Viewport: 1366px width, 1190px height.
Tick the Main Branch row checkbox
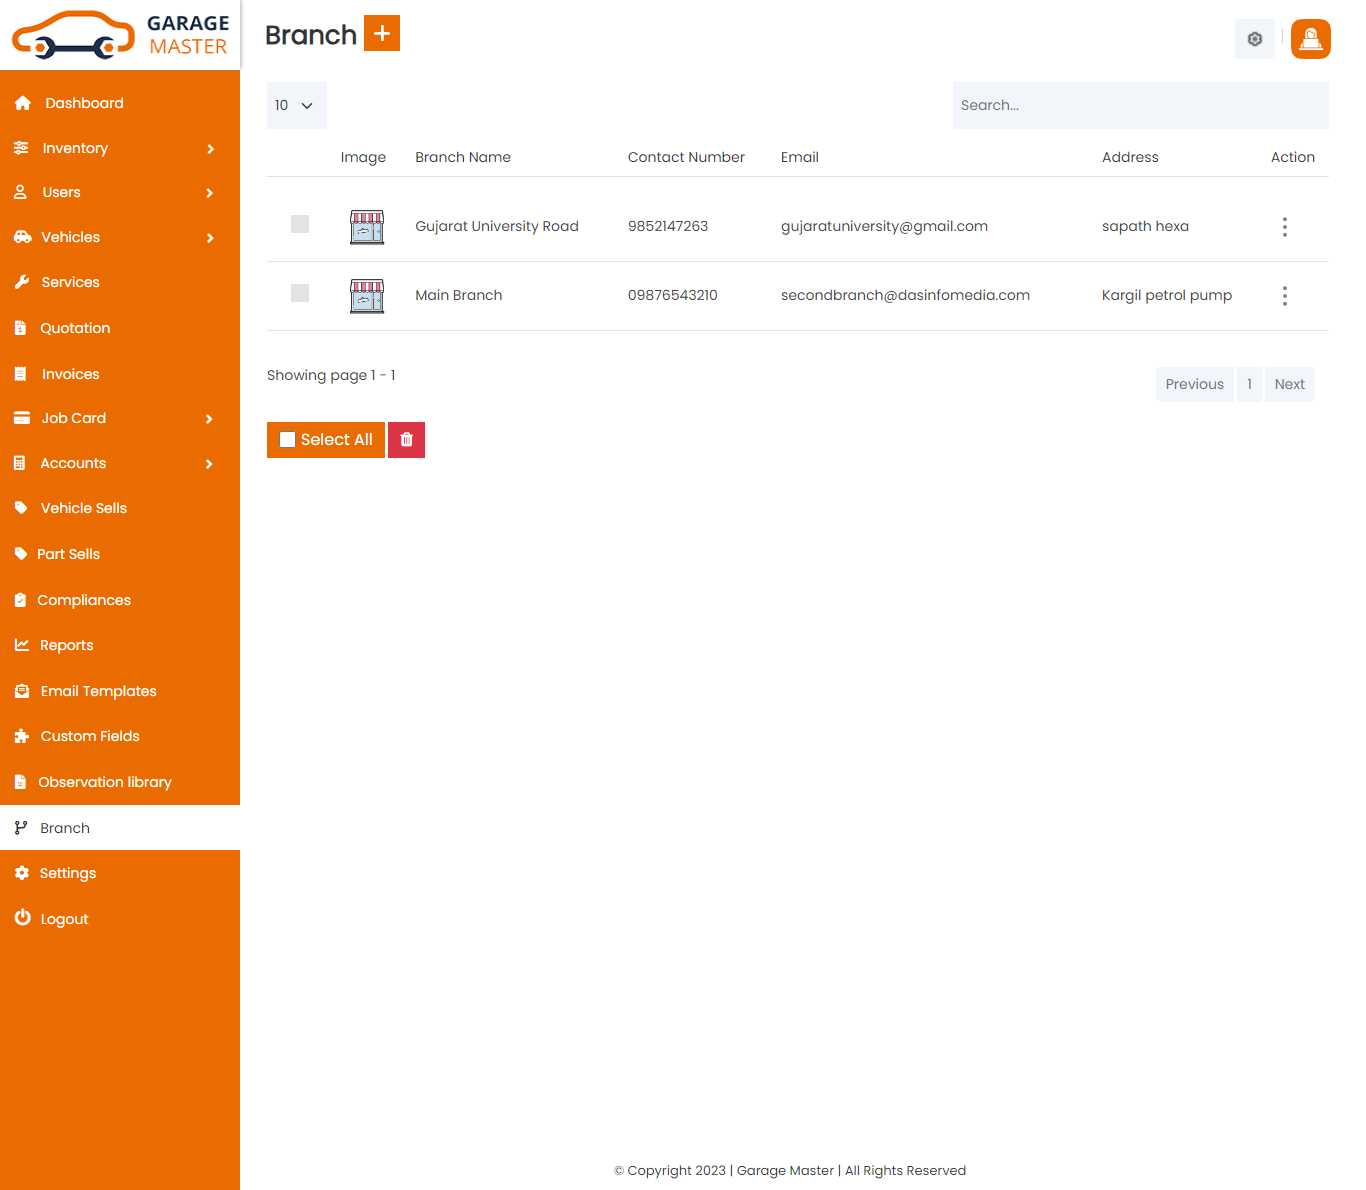[300, 293]
